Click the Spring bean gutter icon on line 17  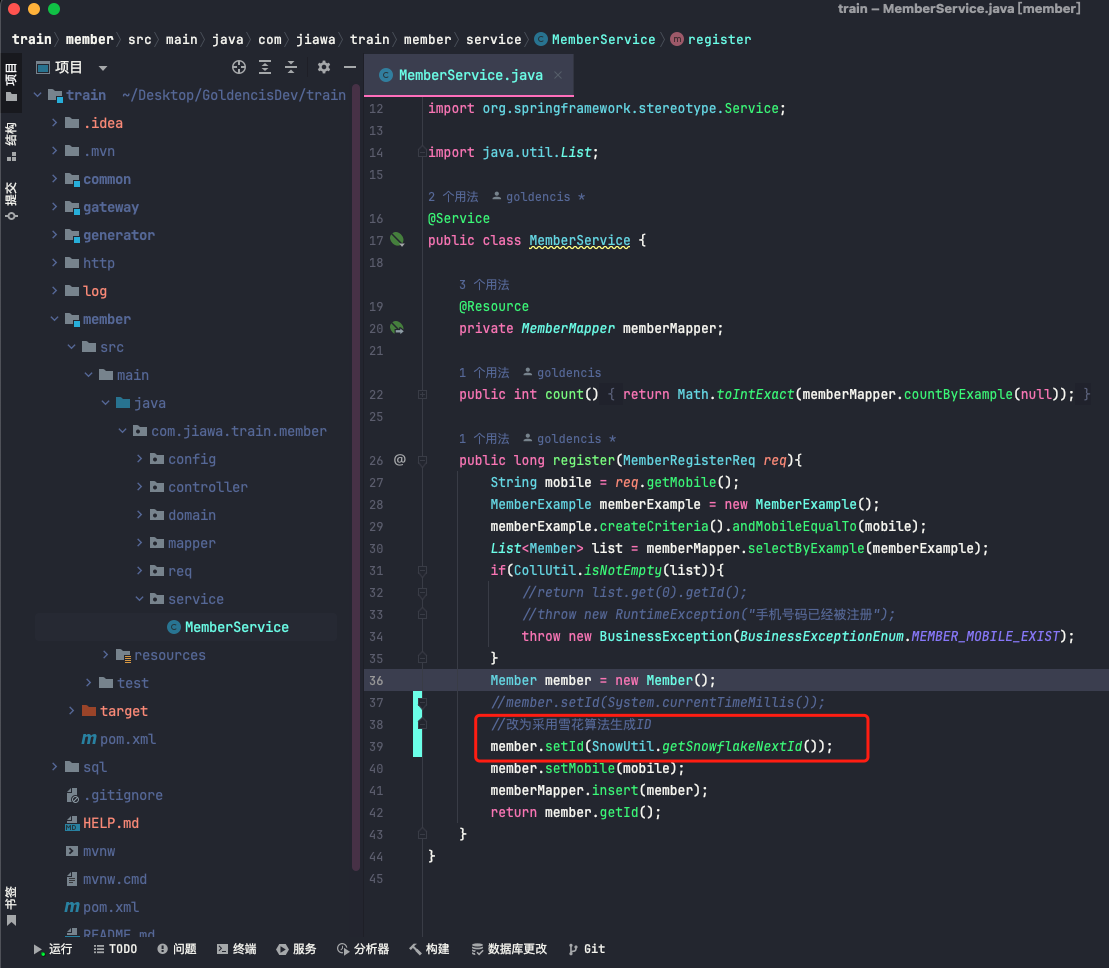tap(397, 240)
